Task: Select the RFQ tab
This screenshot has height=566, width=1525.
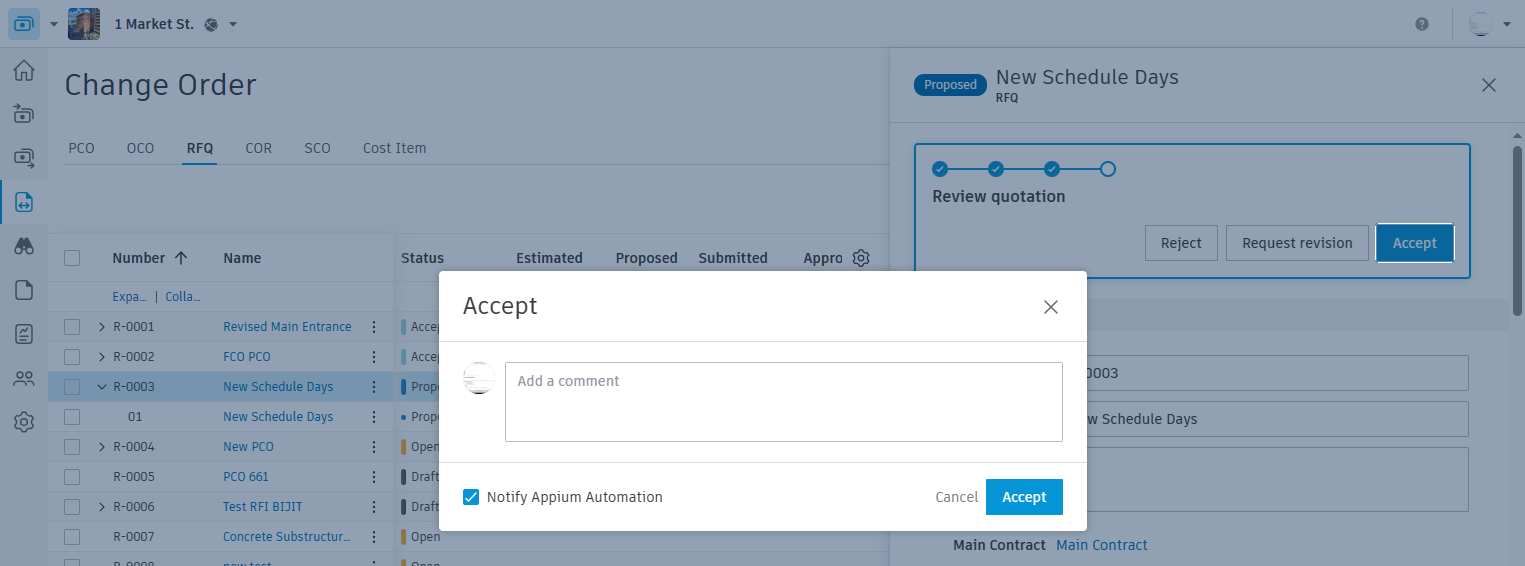Action: click(200, 148)
